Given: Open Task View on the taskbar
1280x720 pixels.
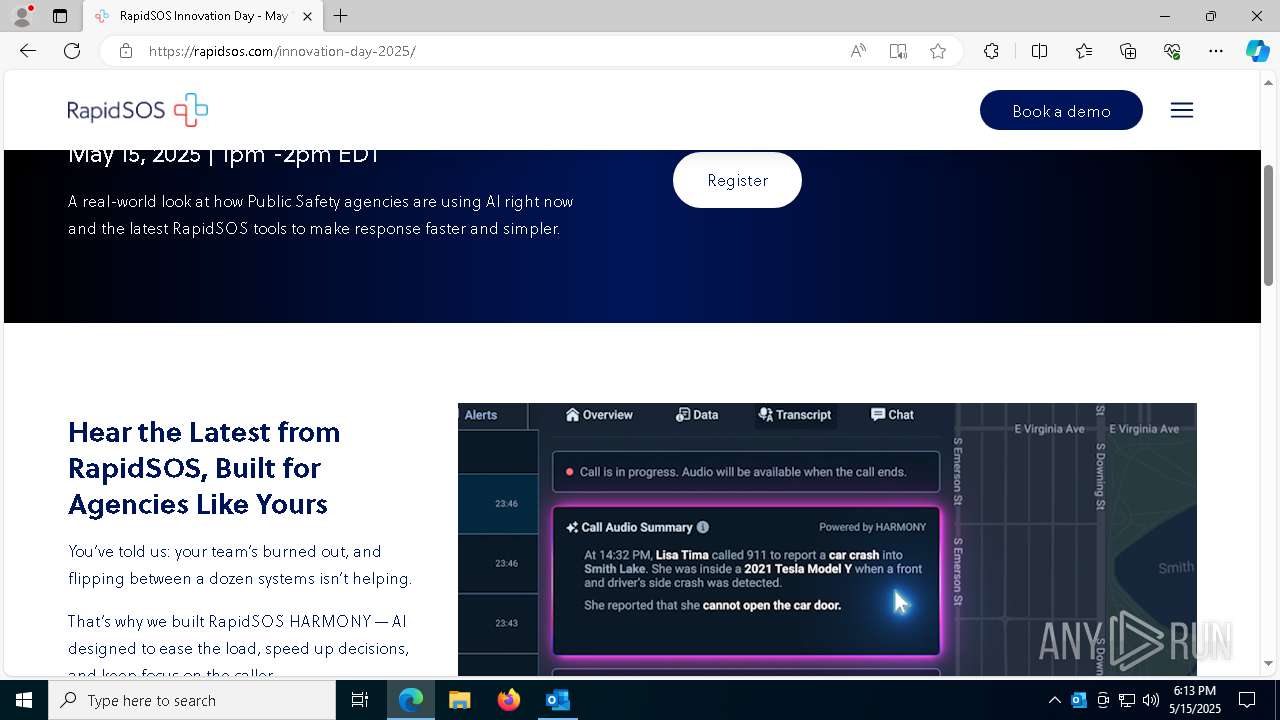Looking at the screenshot, I should tap(360, 700).
